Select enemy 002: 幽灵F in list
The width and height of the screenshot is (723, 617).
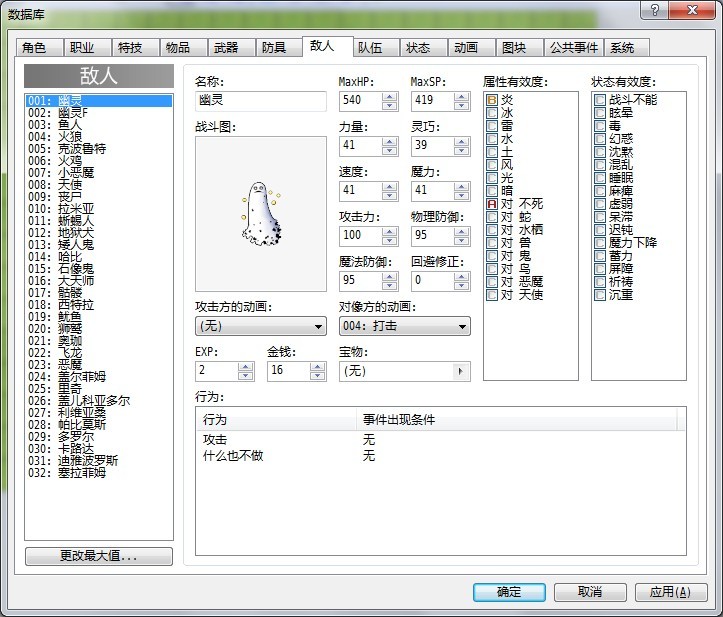pyautogui.click(x=99, y=113)
